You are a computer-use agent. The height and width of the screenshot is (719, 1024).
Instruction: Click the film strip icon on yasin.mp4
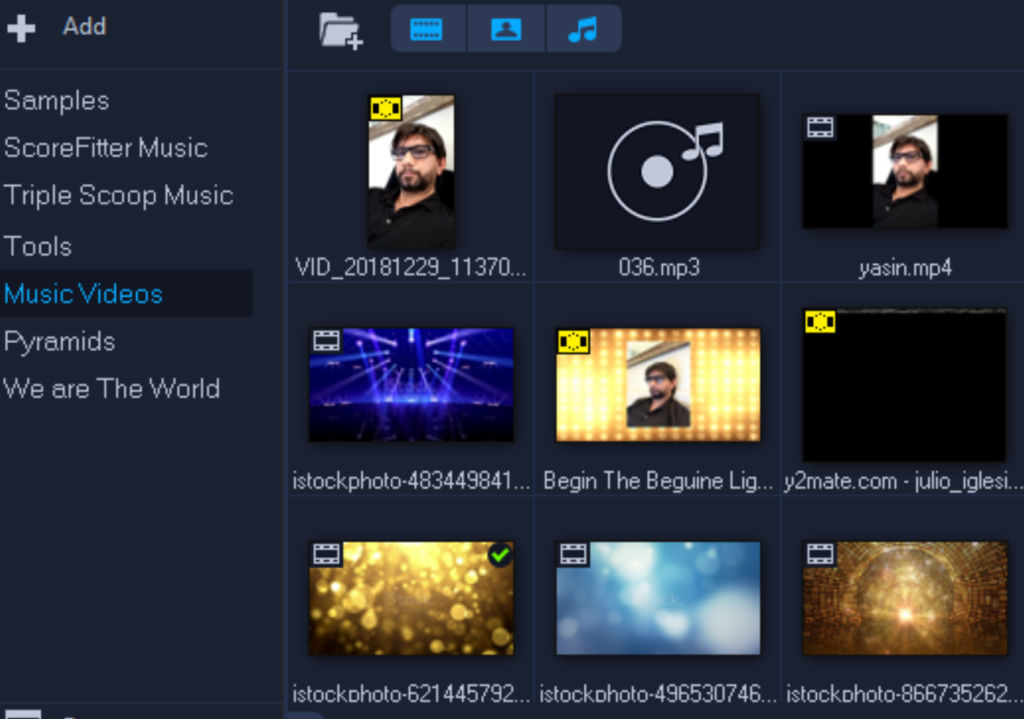click(x=820, y=127)
